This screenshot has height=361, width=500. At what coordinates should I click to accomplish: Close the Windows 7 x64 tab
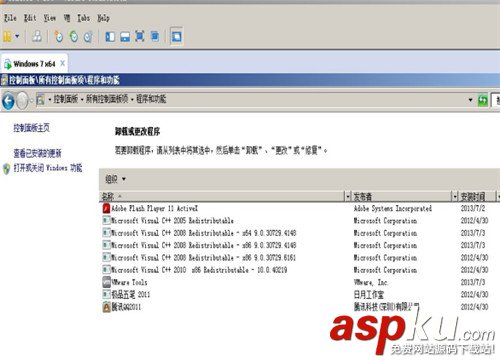coord(62,63)
